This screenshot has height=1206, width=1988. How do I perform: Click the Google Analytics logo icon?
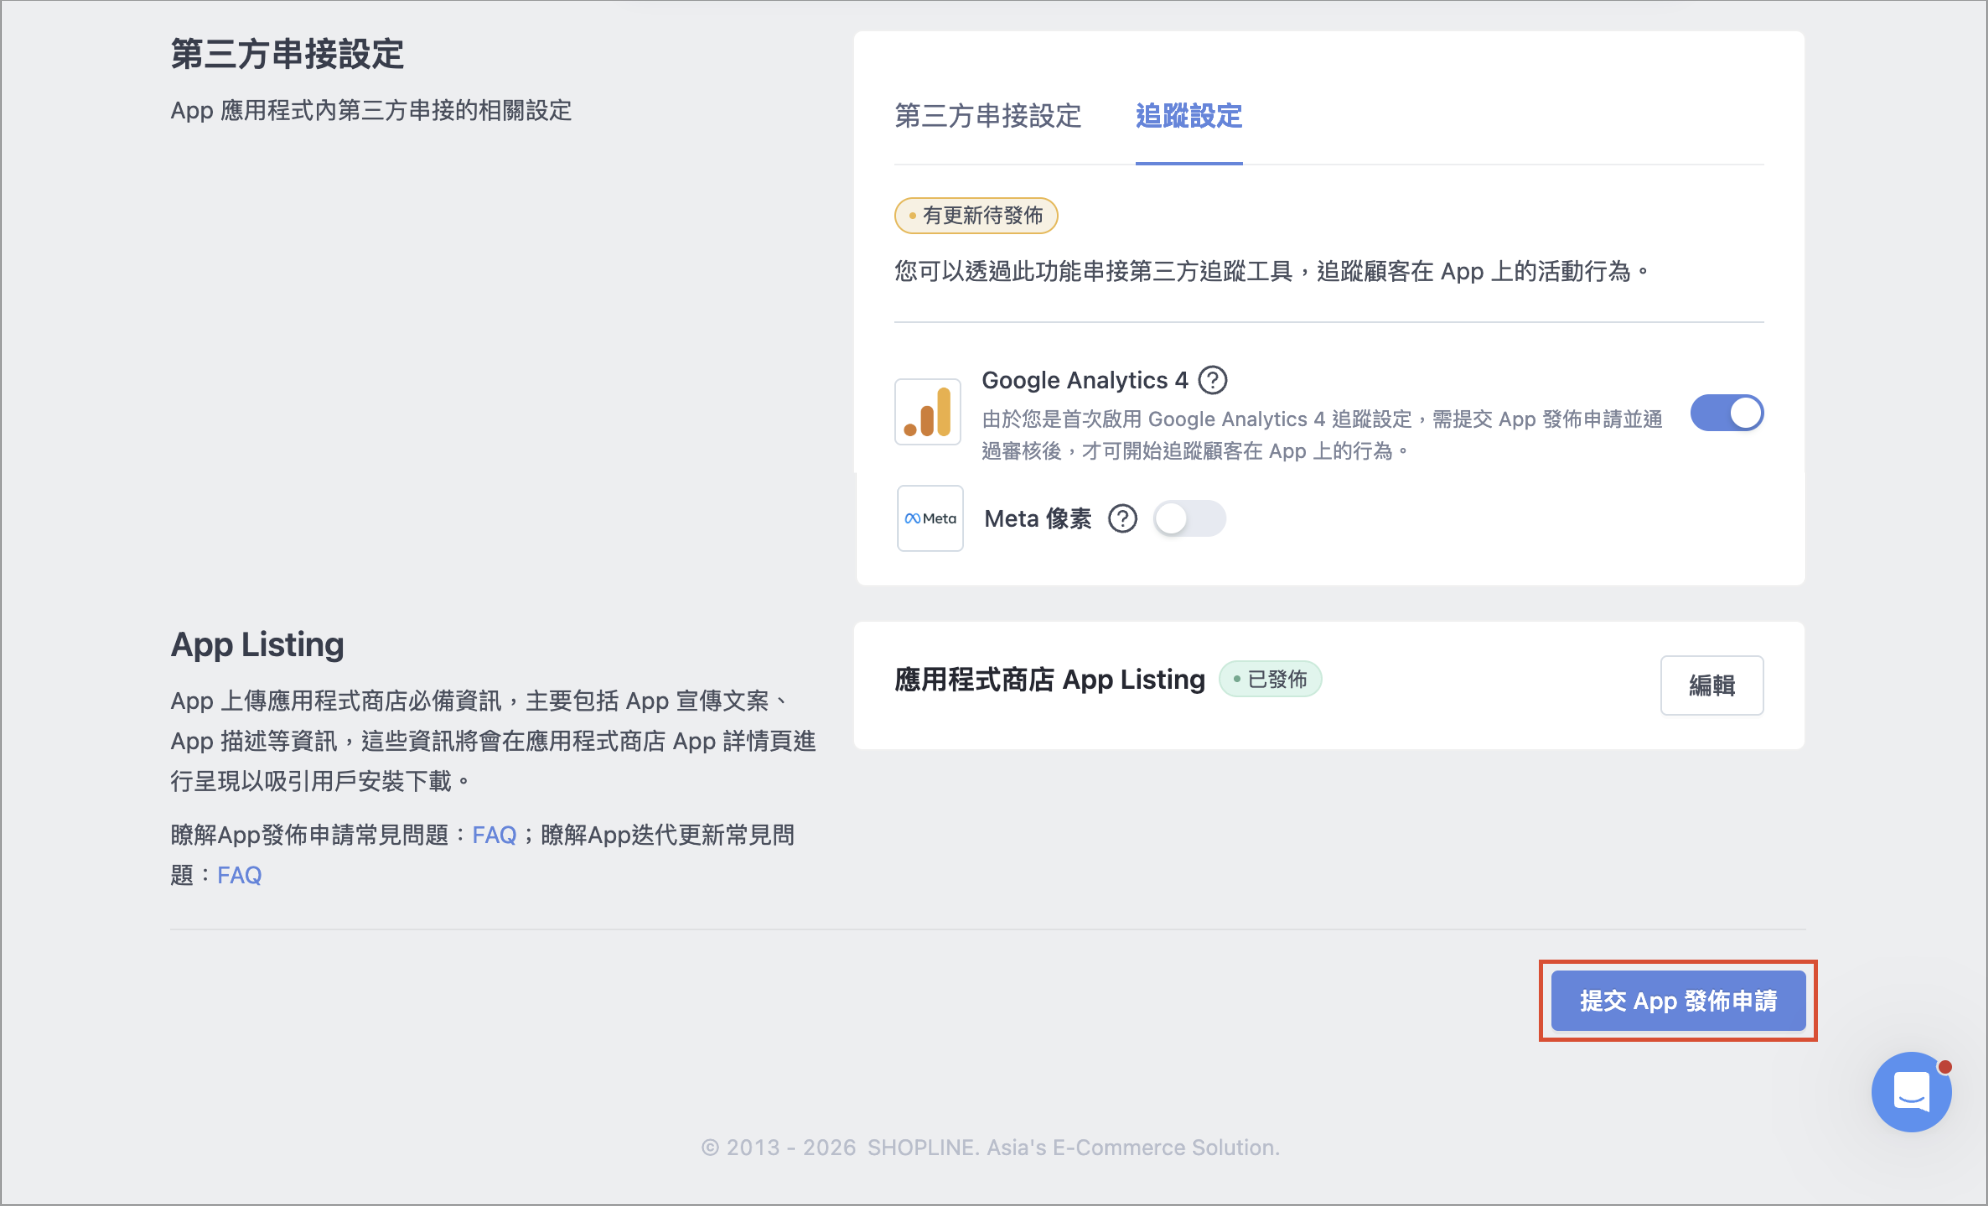pyautogui.click(x=928, y=412)
